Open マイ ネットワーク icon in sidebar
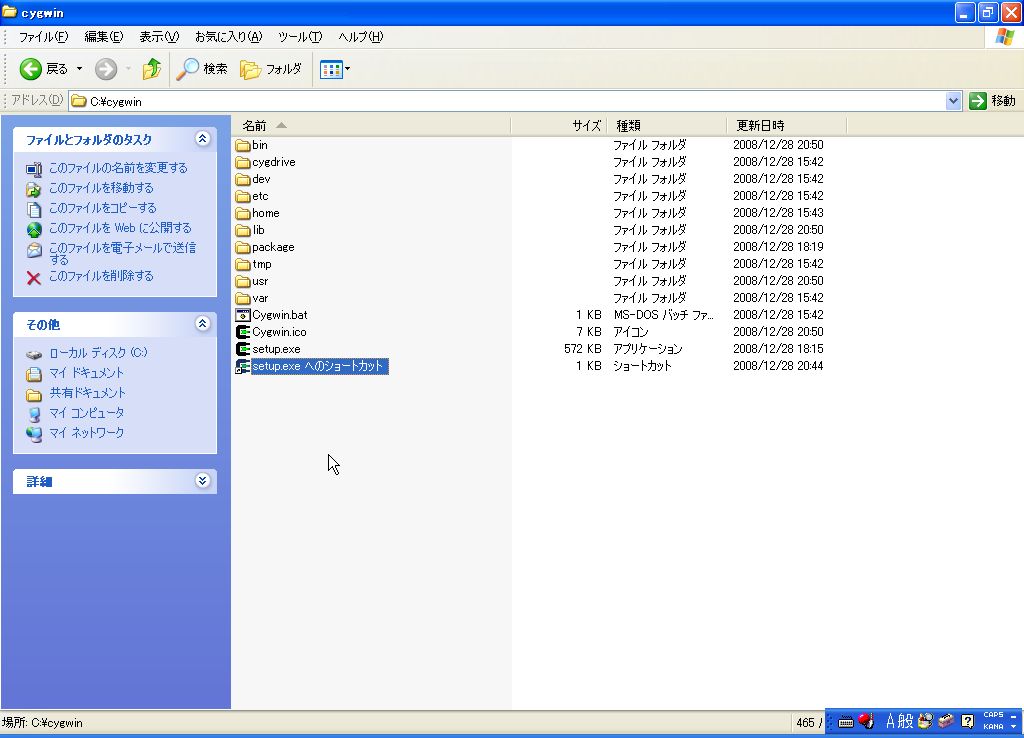The width and height of the screenshot is (1024, 738). [x=34, y=434]
